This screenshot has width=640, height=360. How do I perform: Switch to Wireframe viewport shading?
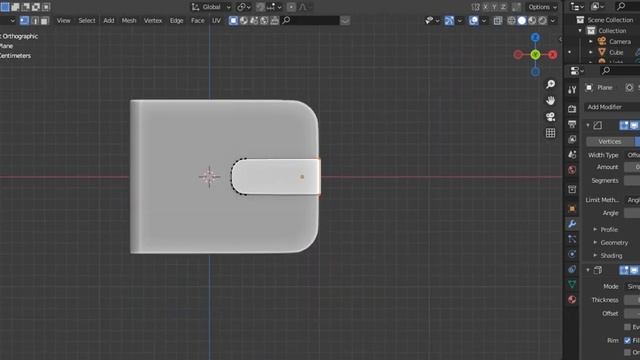pyautogui.click(x=511, y=20)
